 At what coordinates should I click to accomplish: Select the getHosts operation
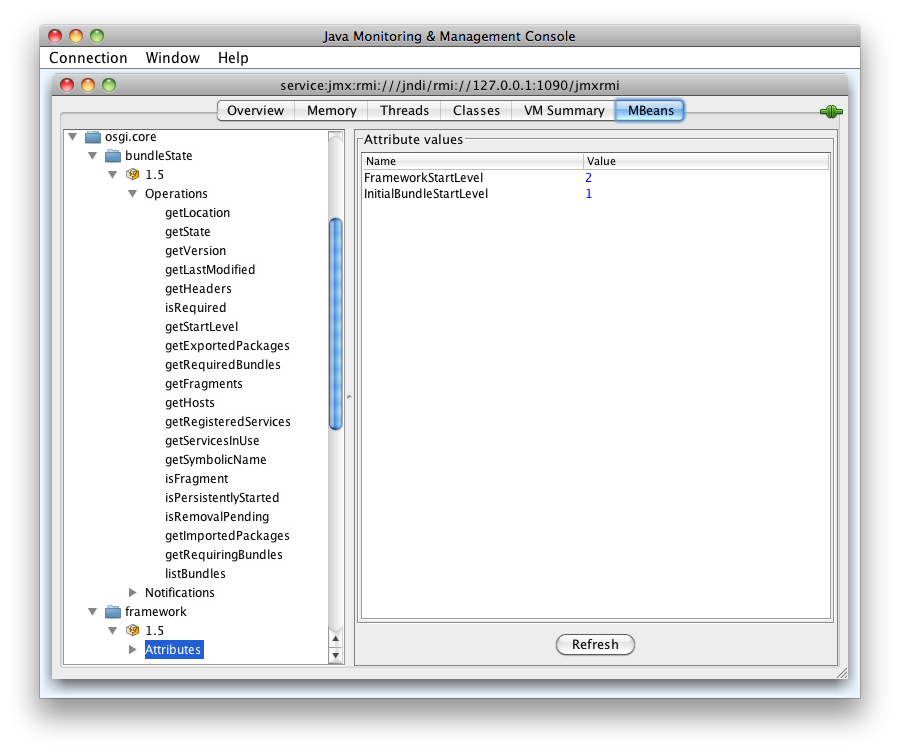(x=190, y=402)
